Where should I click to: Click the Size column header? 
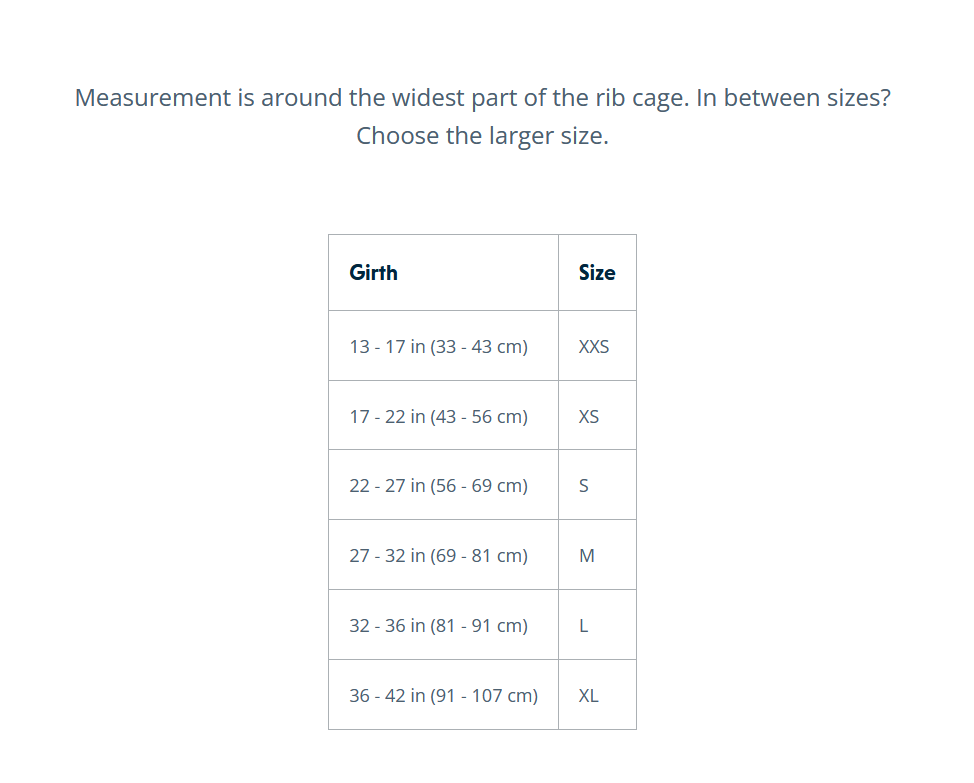[x=597, y=273]
